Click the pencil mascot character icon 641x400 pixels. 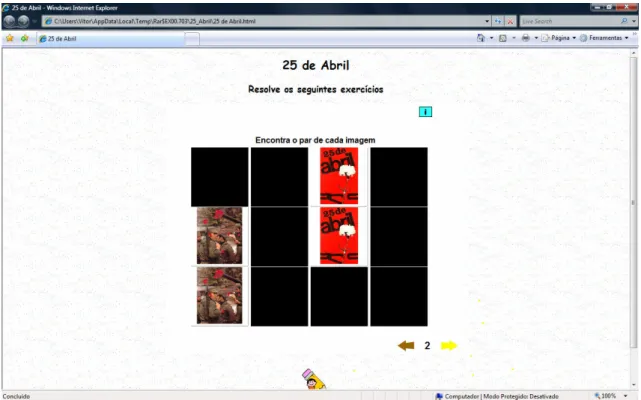pyautogui.click(x=314, y=379)
